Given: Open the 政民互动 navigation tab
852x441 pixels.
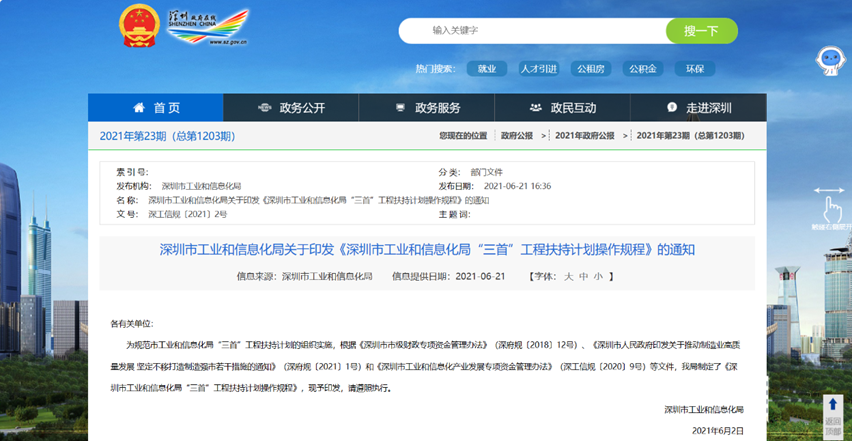Looking at the screenshot, I should click(562, 108).
